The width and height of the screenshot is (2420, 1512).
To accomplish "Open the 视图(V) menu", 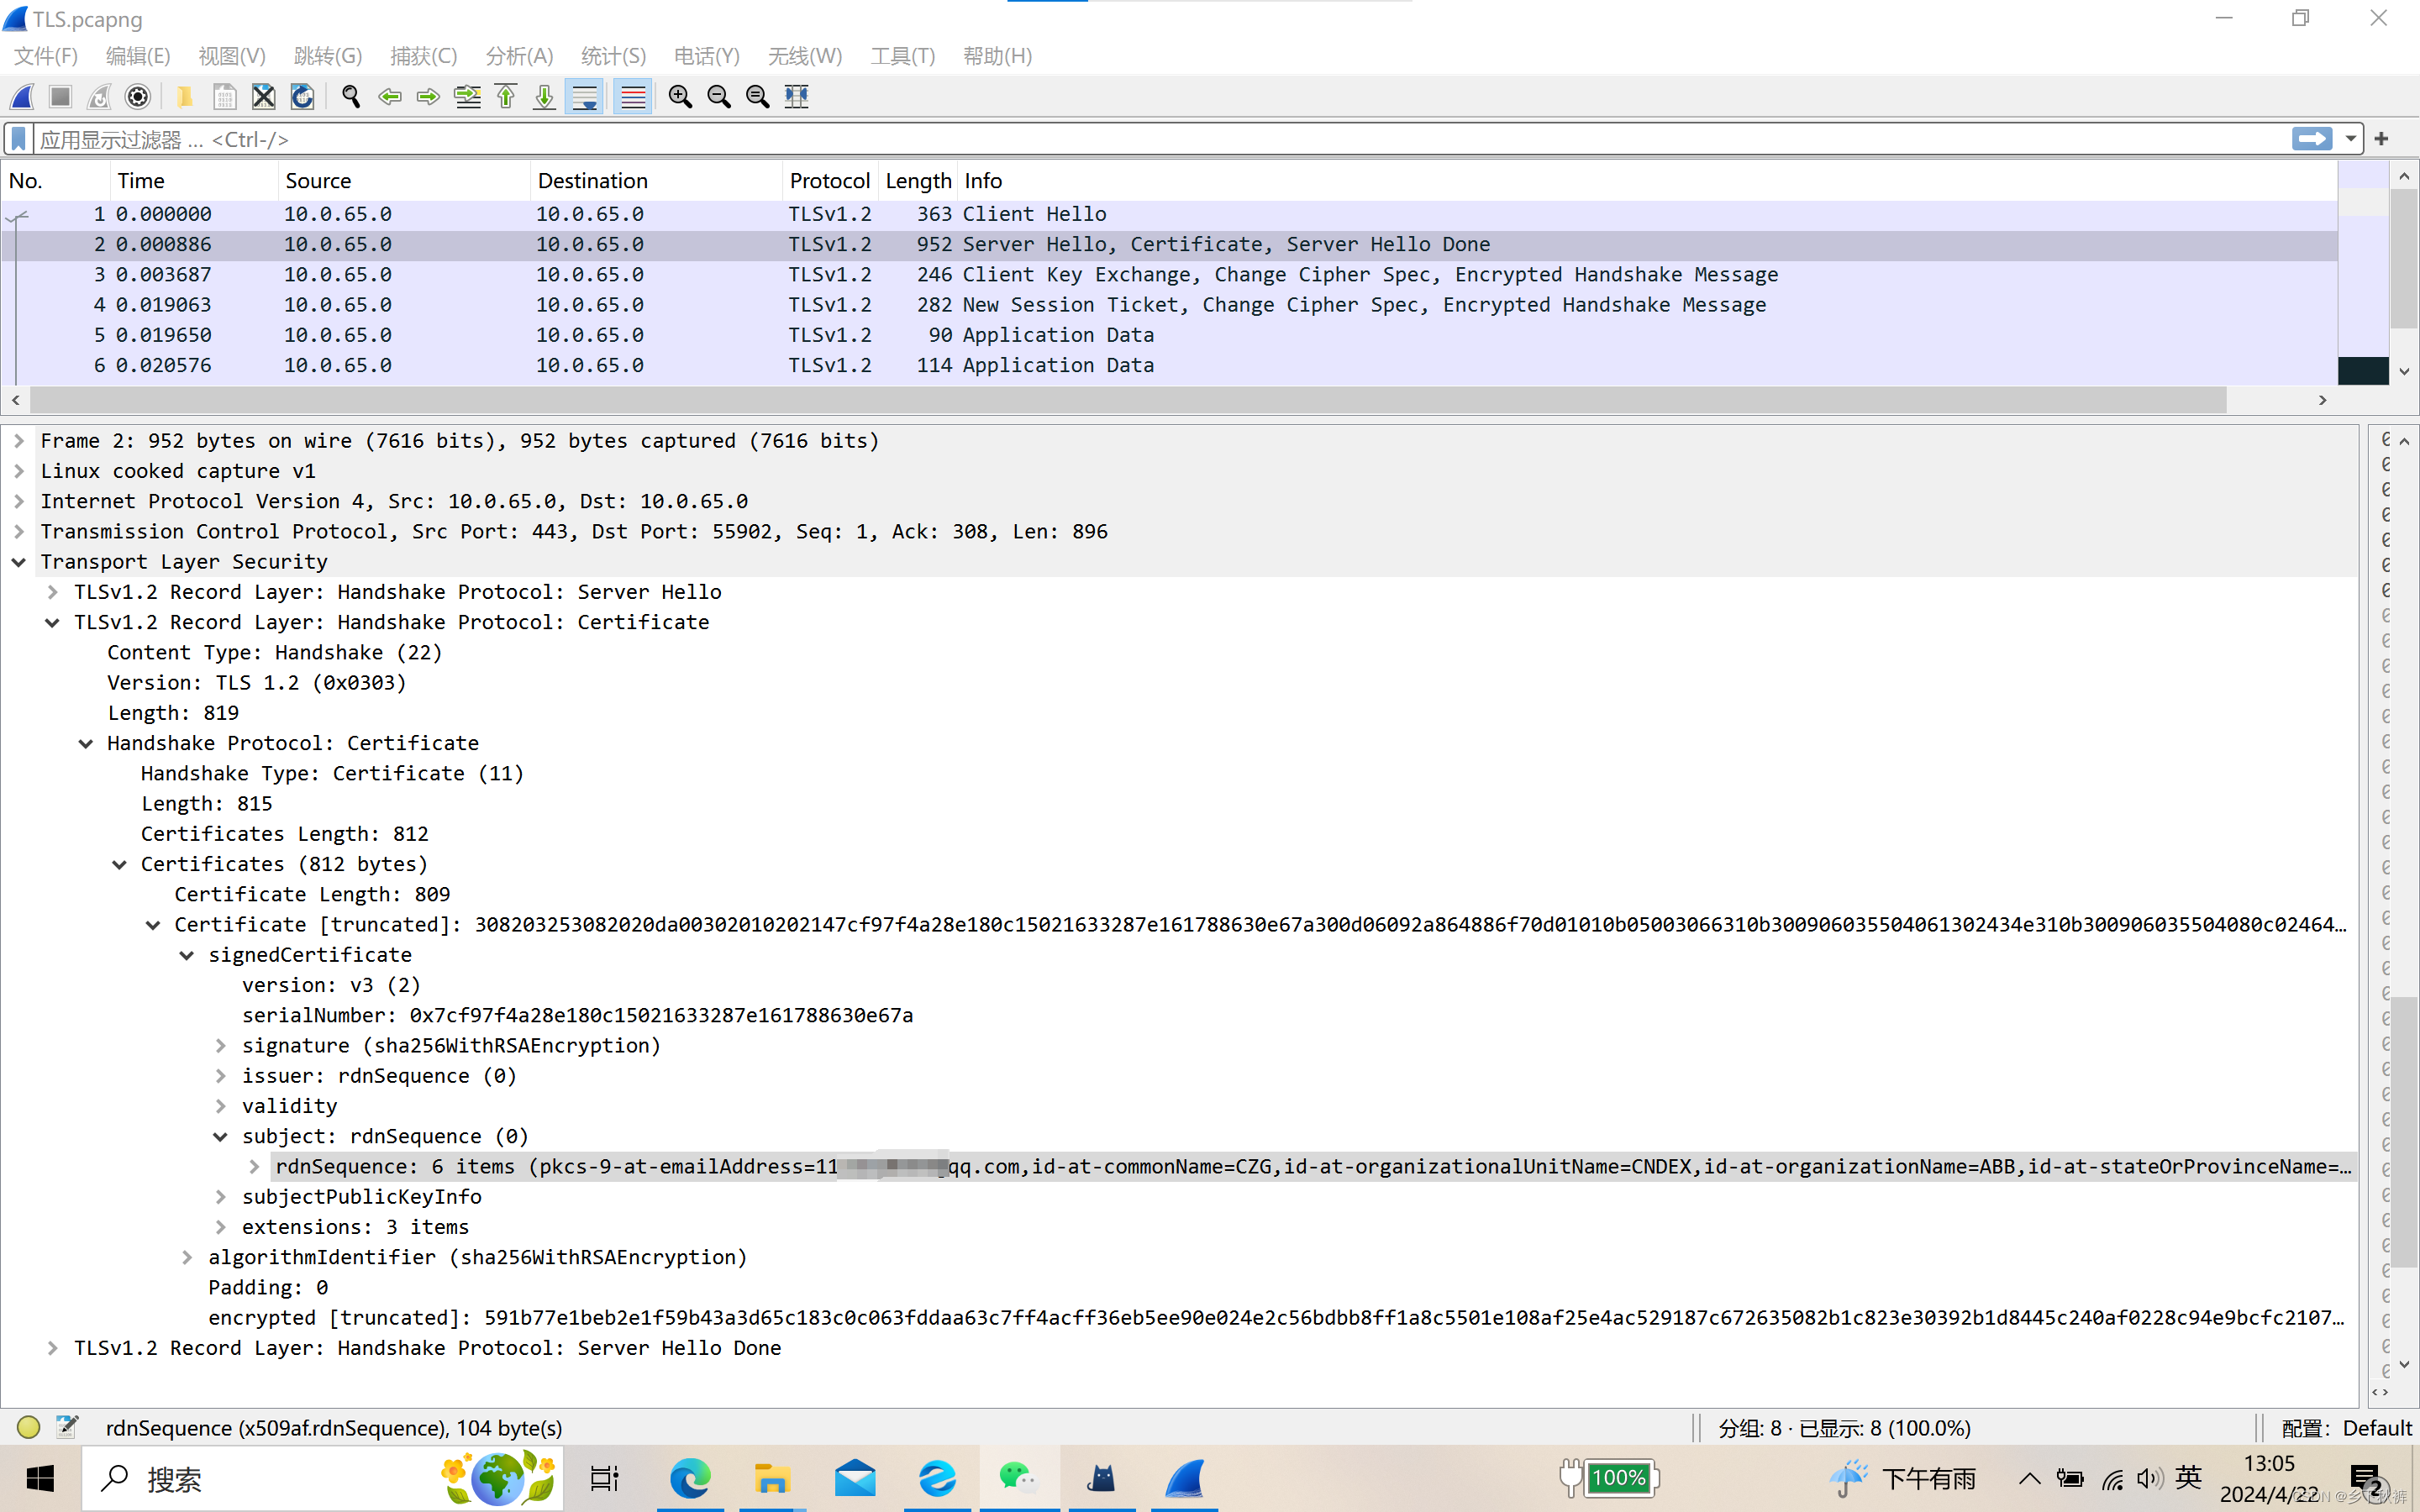I will click(232, 56).
